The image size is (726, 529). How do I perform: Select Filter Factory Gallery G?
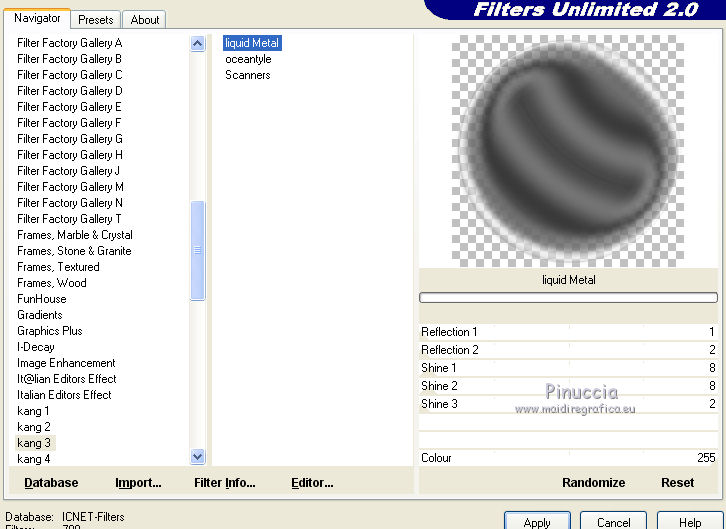click(69, 139)
